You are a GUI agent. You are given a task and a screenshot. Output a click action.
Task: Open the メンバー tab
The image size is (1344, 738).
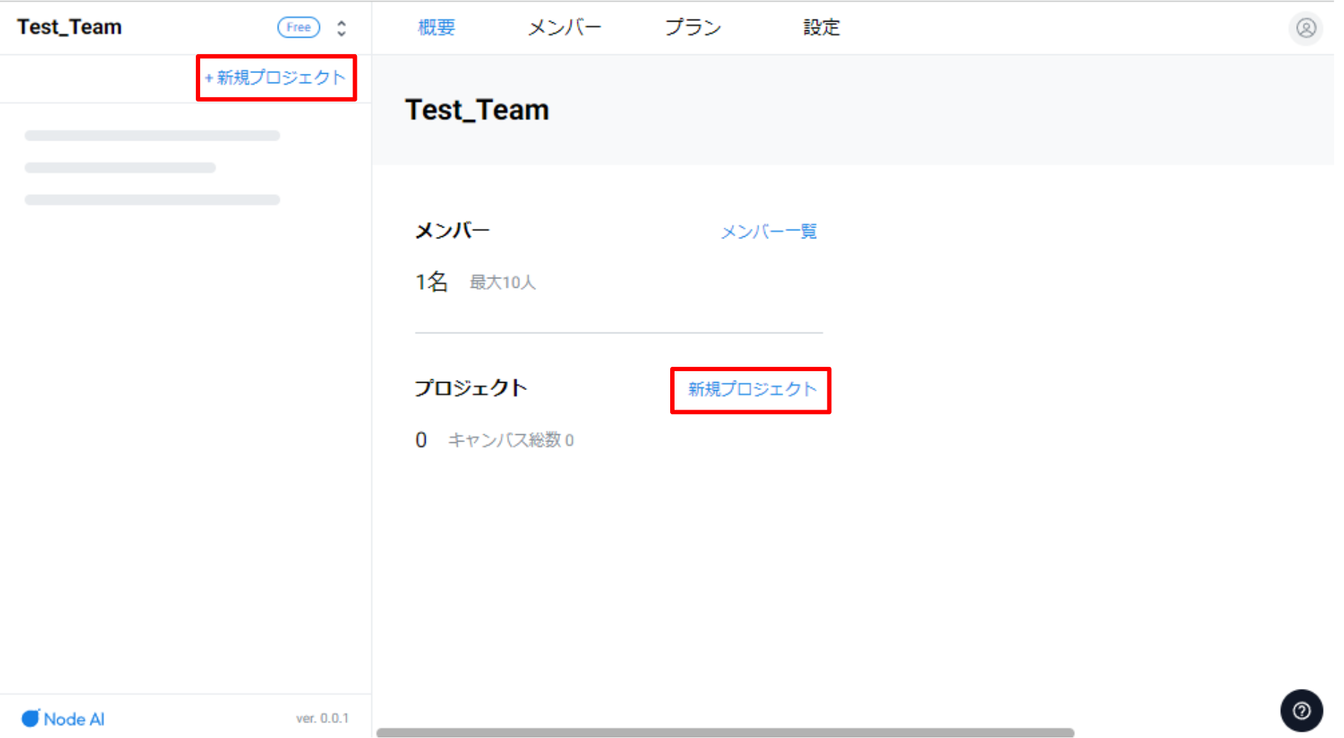tap(565, 28)
